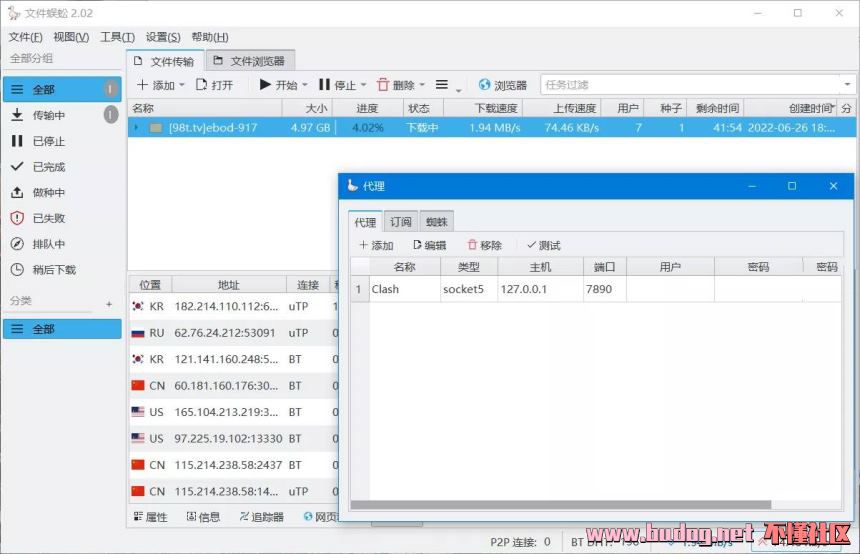This screenshot has width=860, height=554.
Task: Expand the [98t.tv]ebod-917 task row arrow
Action: point(137,128)
